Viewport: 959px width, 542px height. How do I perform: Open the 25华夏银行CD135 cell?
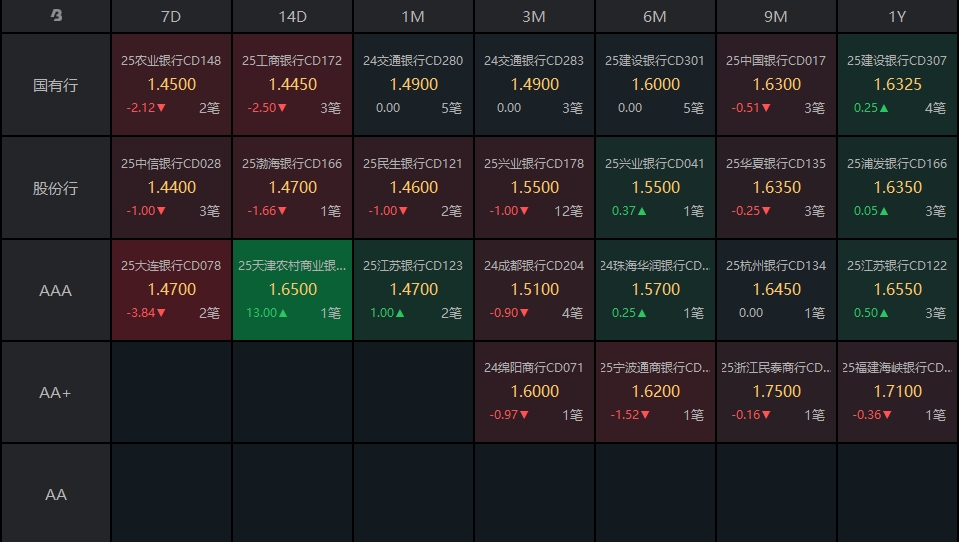[776, 187]
